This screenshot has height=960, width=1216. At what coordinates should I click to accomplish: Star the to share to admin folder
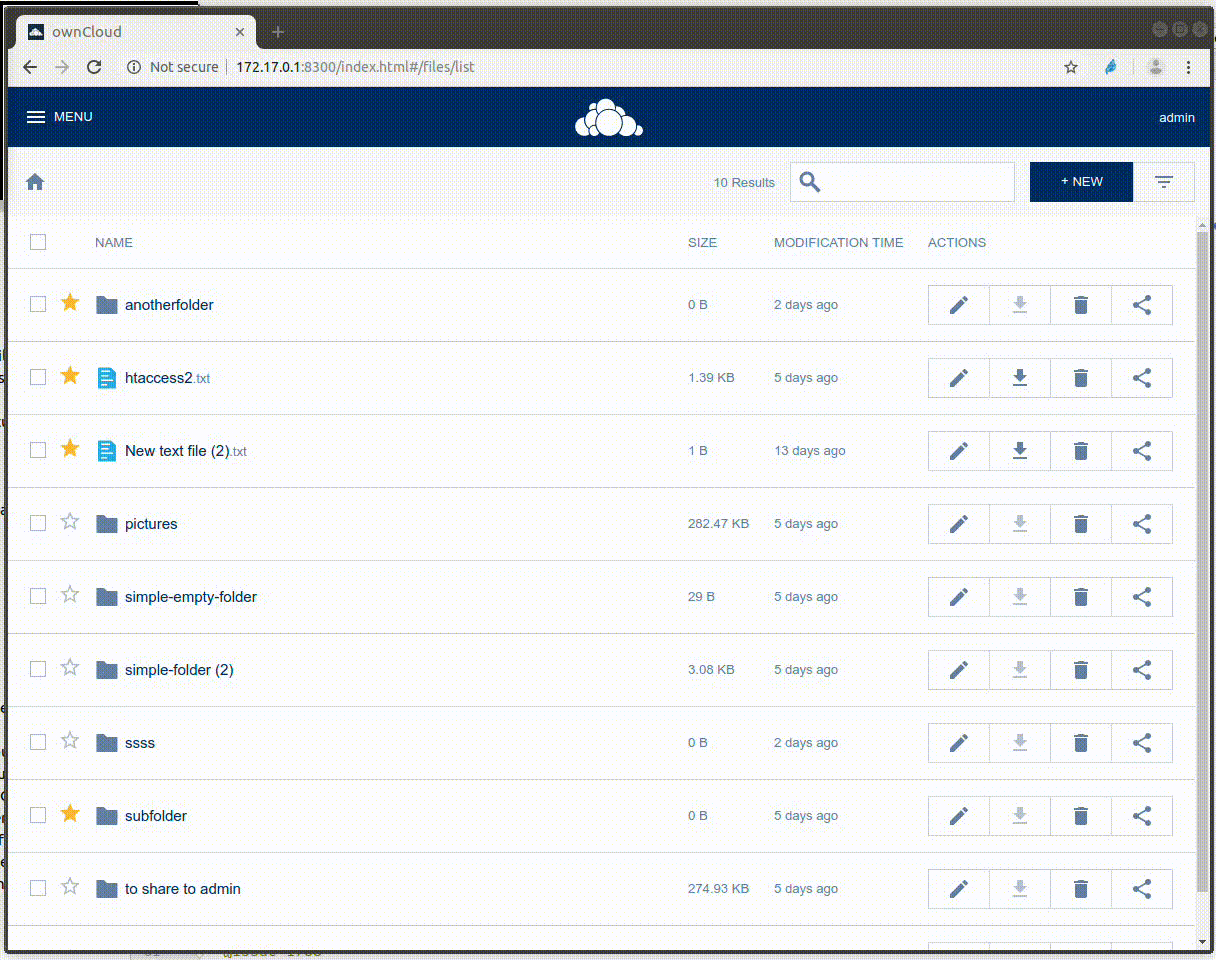tap(70, 886)
